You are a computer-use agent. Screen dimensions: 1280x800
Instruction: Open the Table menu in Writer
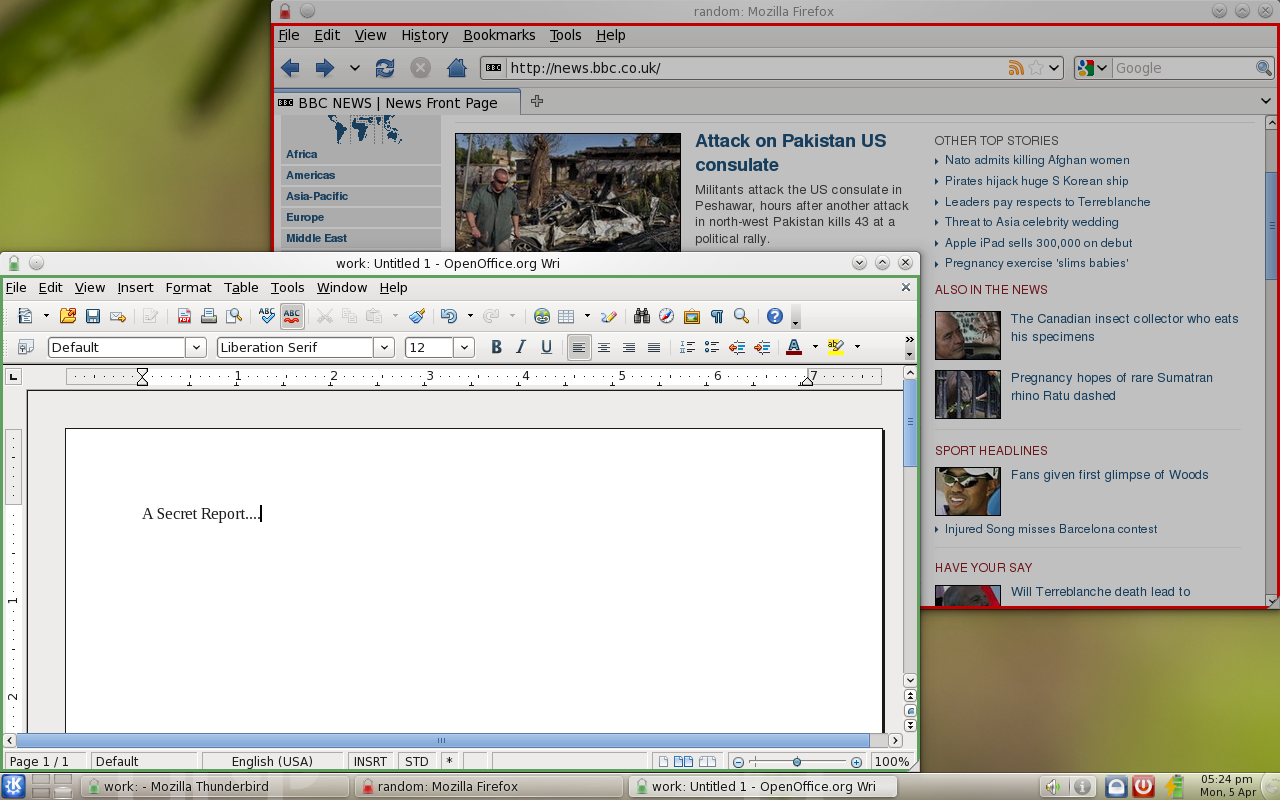[x=241, y=287]
